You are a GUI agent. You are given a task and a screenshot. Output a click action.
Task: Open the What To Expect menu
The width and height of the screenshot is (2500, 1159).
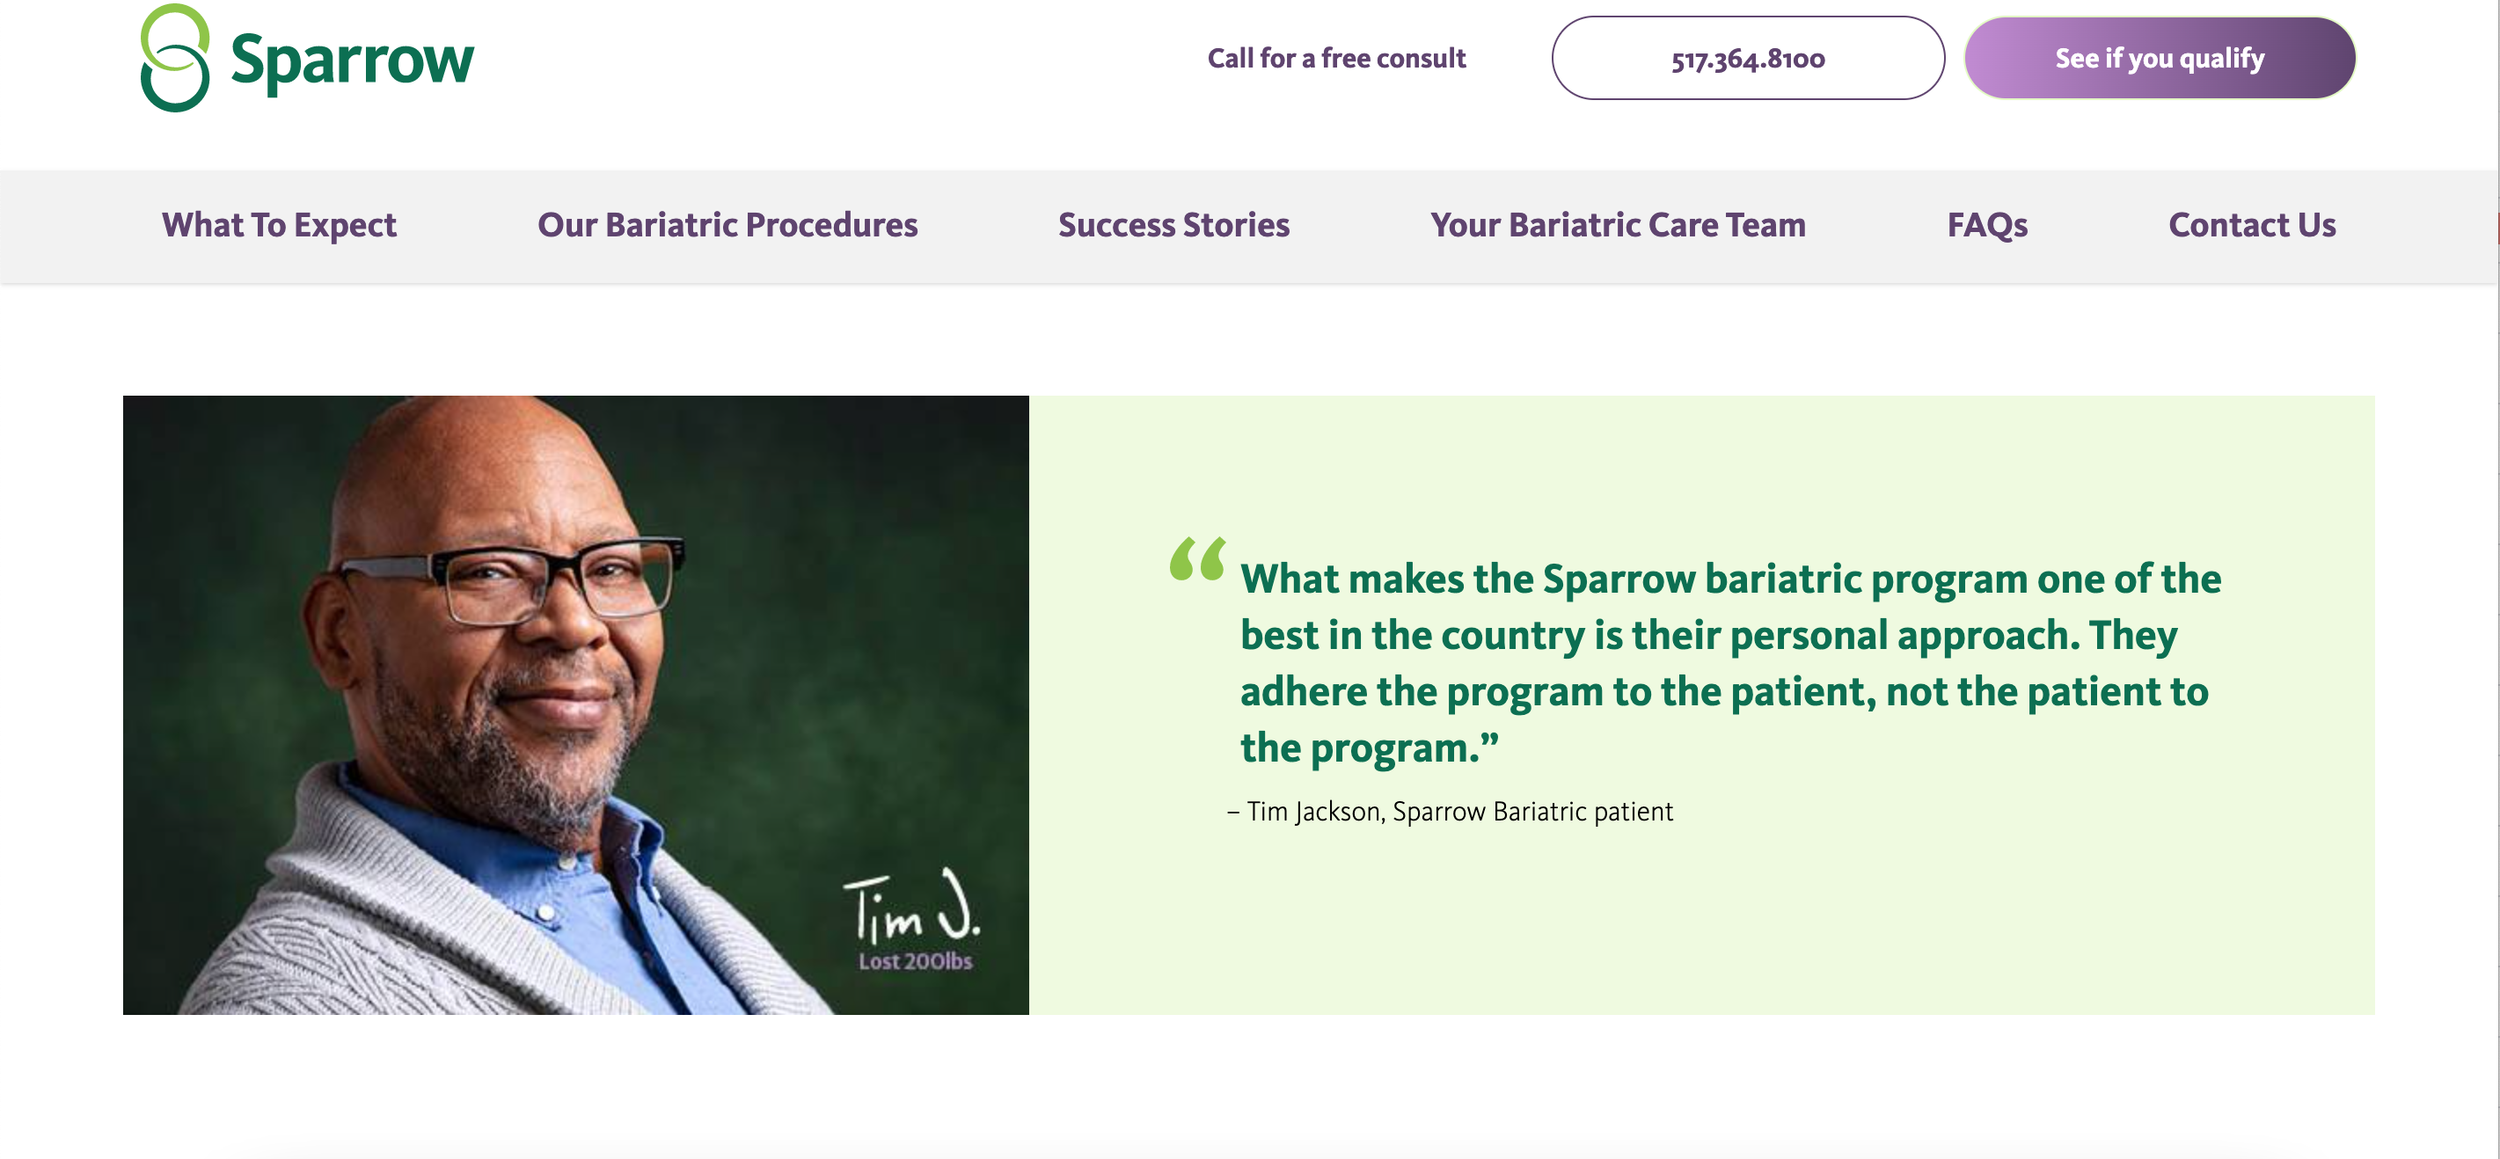(x=279, y=226)
